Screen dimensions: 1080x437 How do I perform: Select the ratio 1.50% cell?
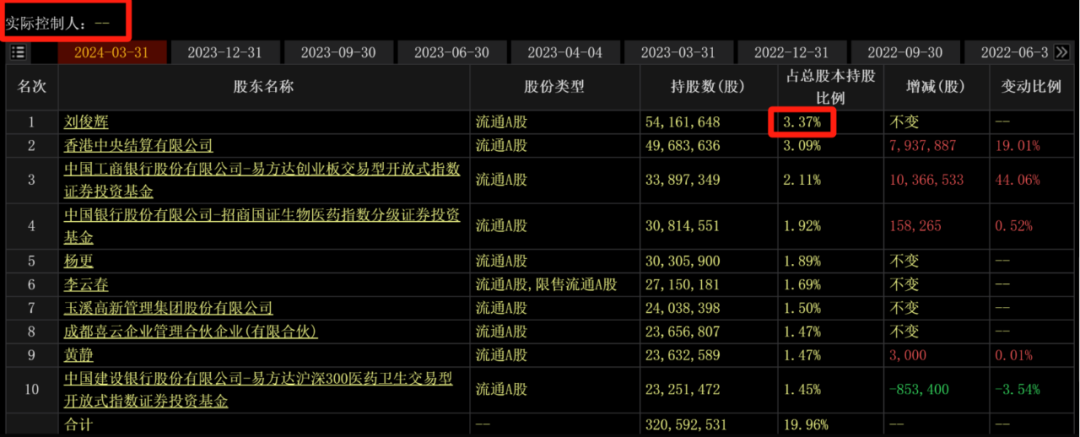tap(802, 308)
